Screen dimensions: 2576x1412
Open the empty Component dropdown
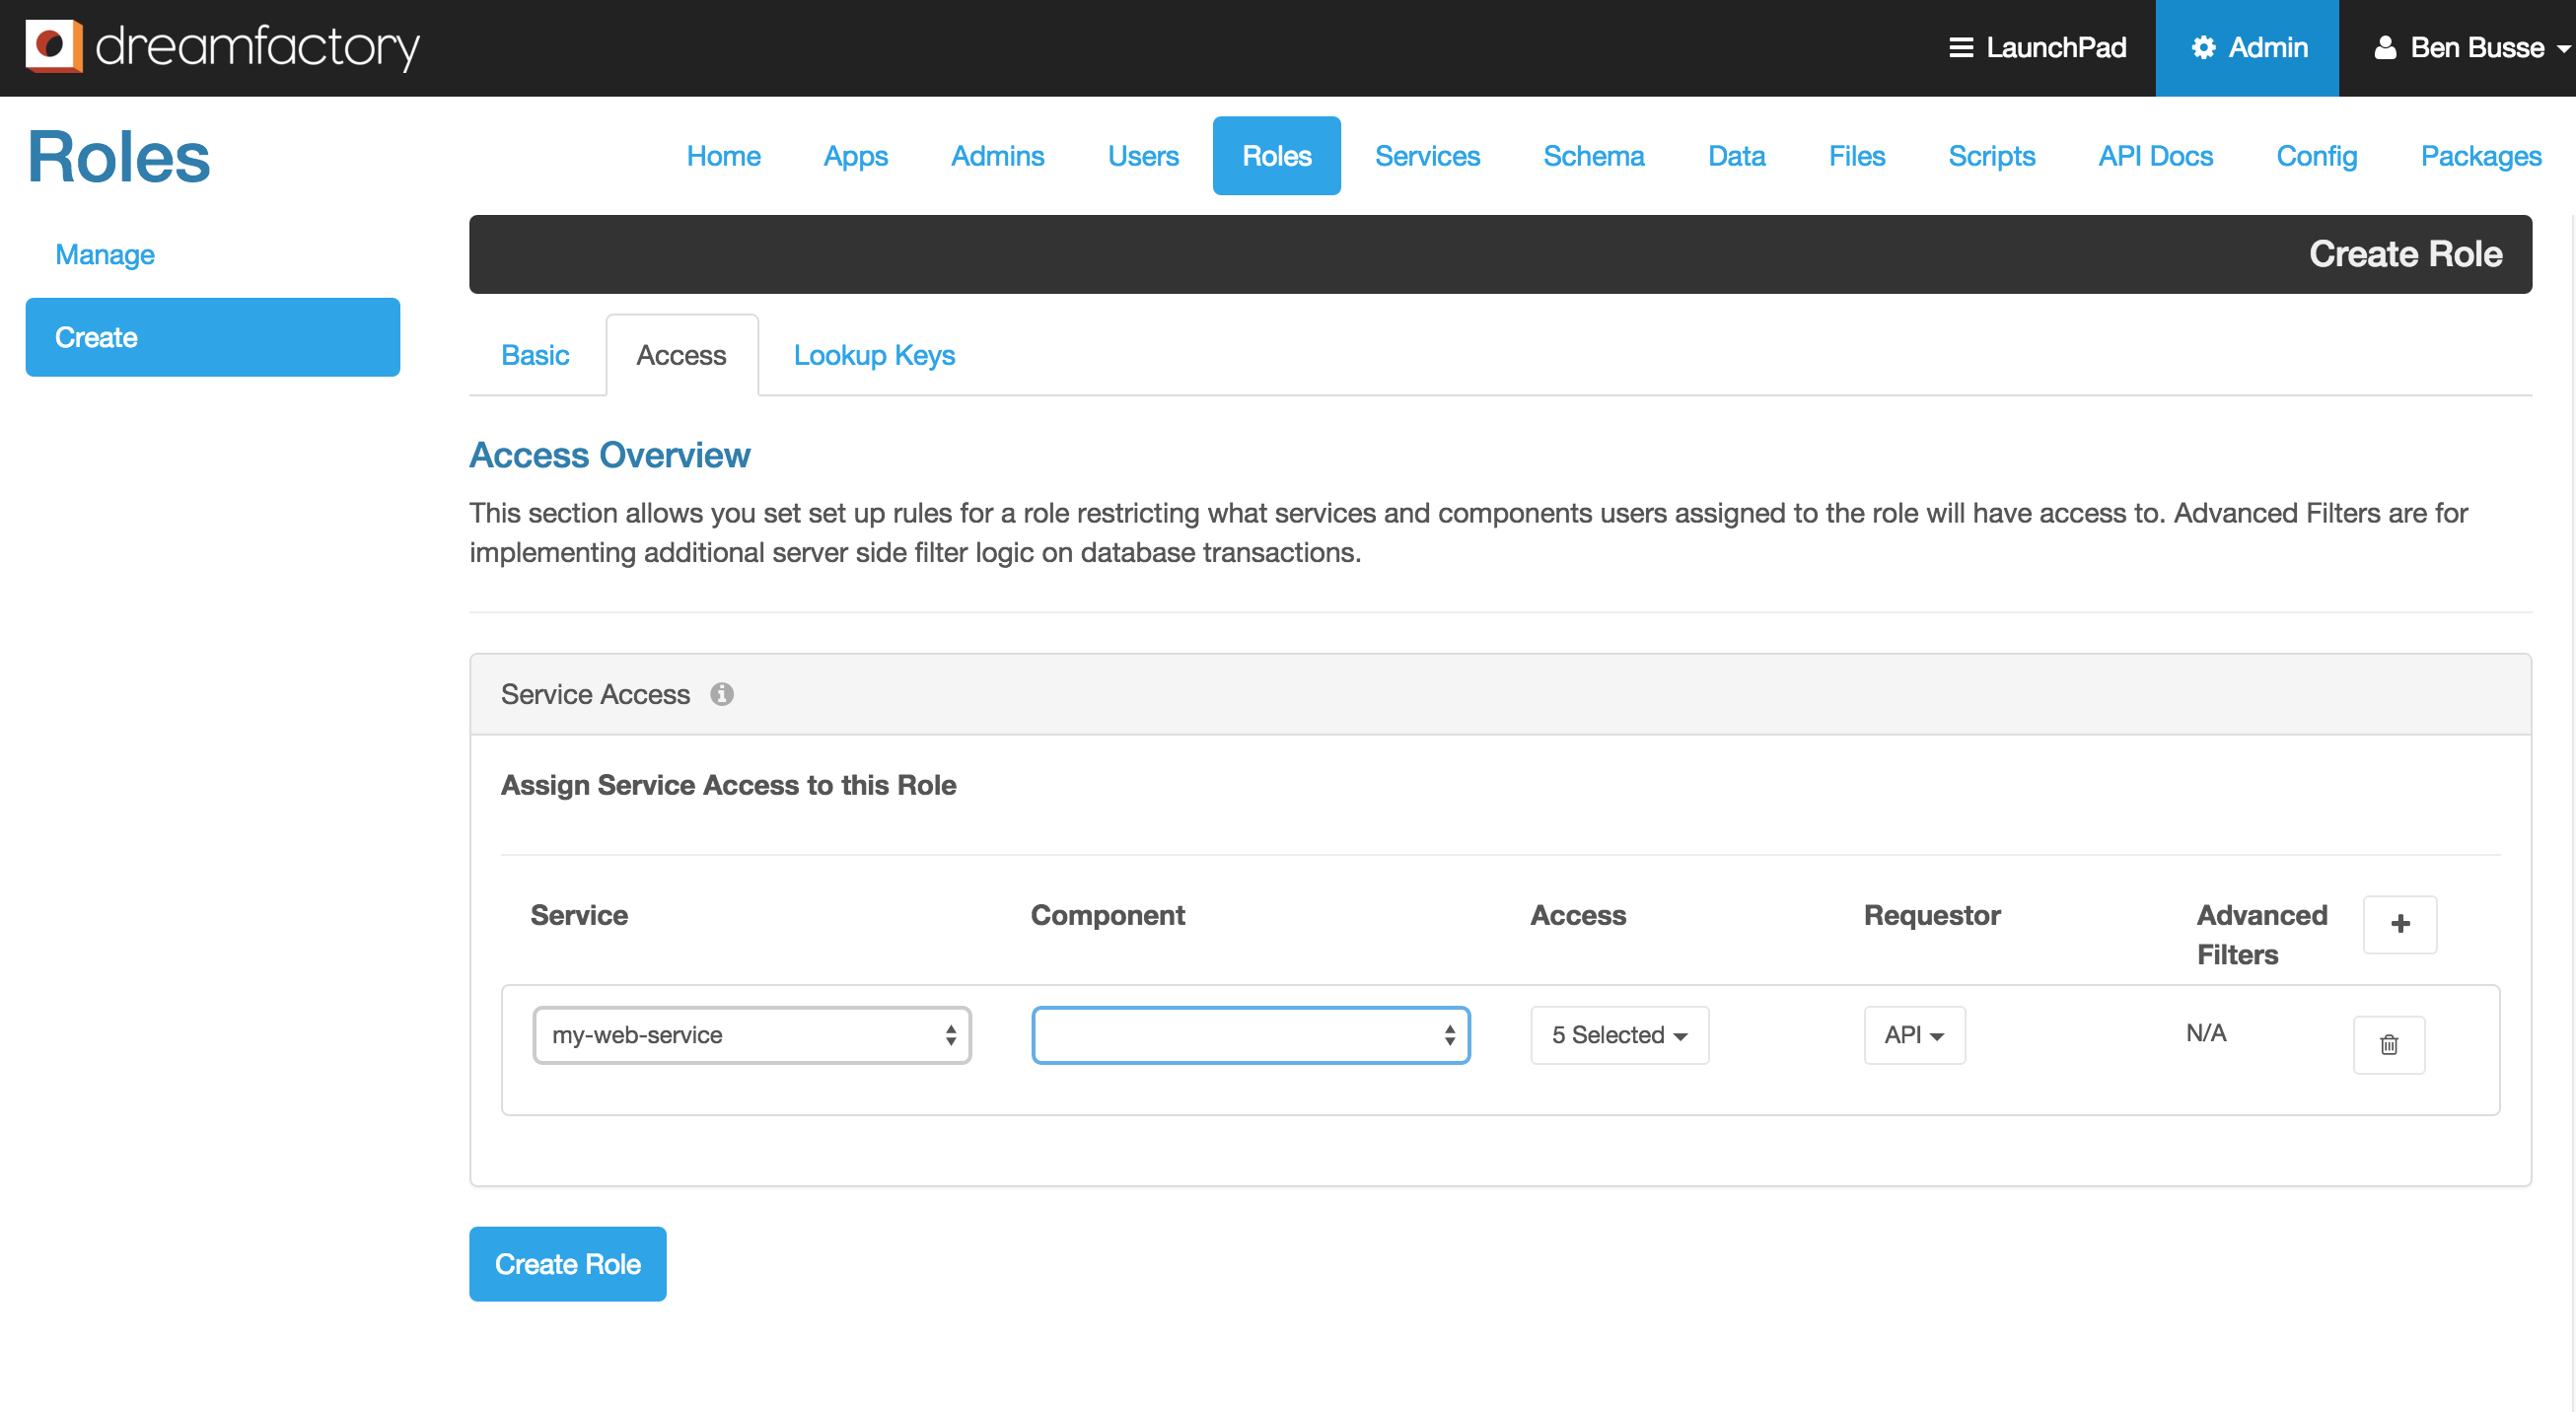[1251, 1035]
